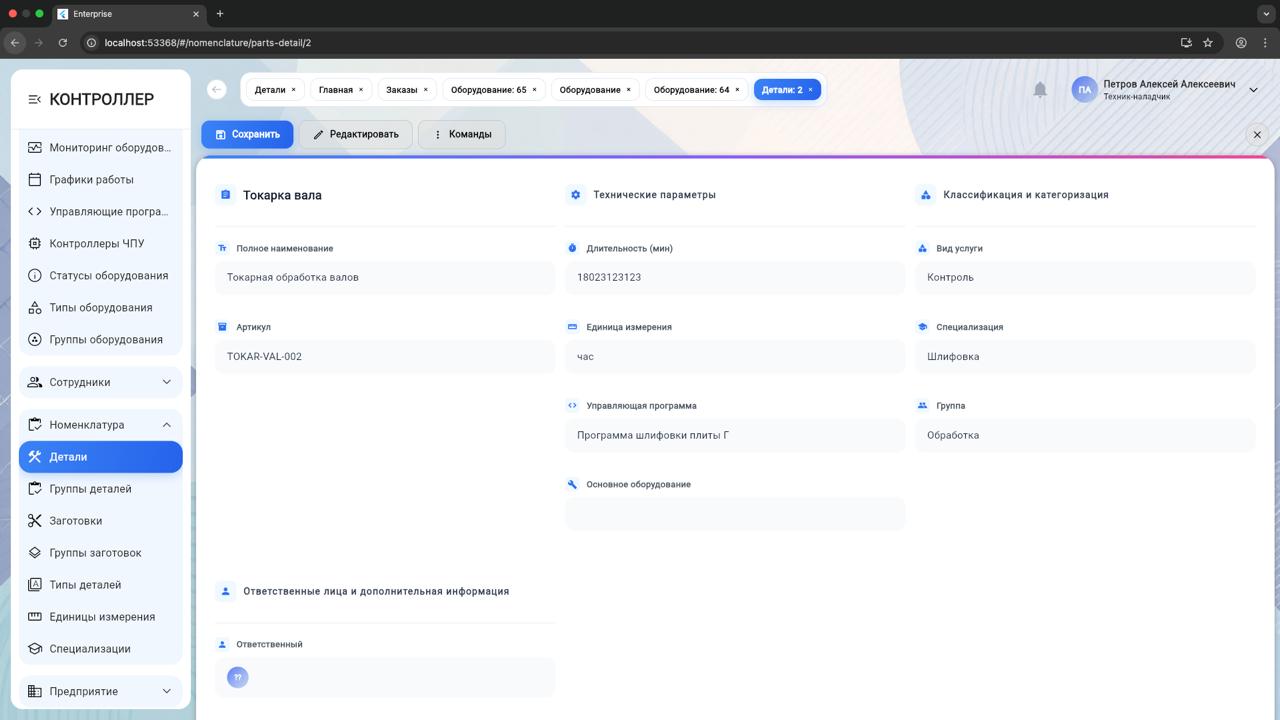The image size is (1280, 720).
Task: Collapse the sidebar with the hamburger menu icon
Action: coord(35,99)
